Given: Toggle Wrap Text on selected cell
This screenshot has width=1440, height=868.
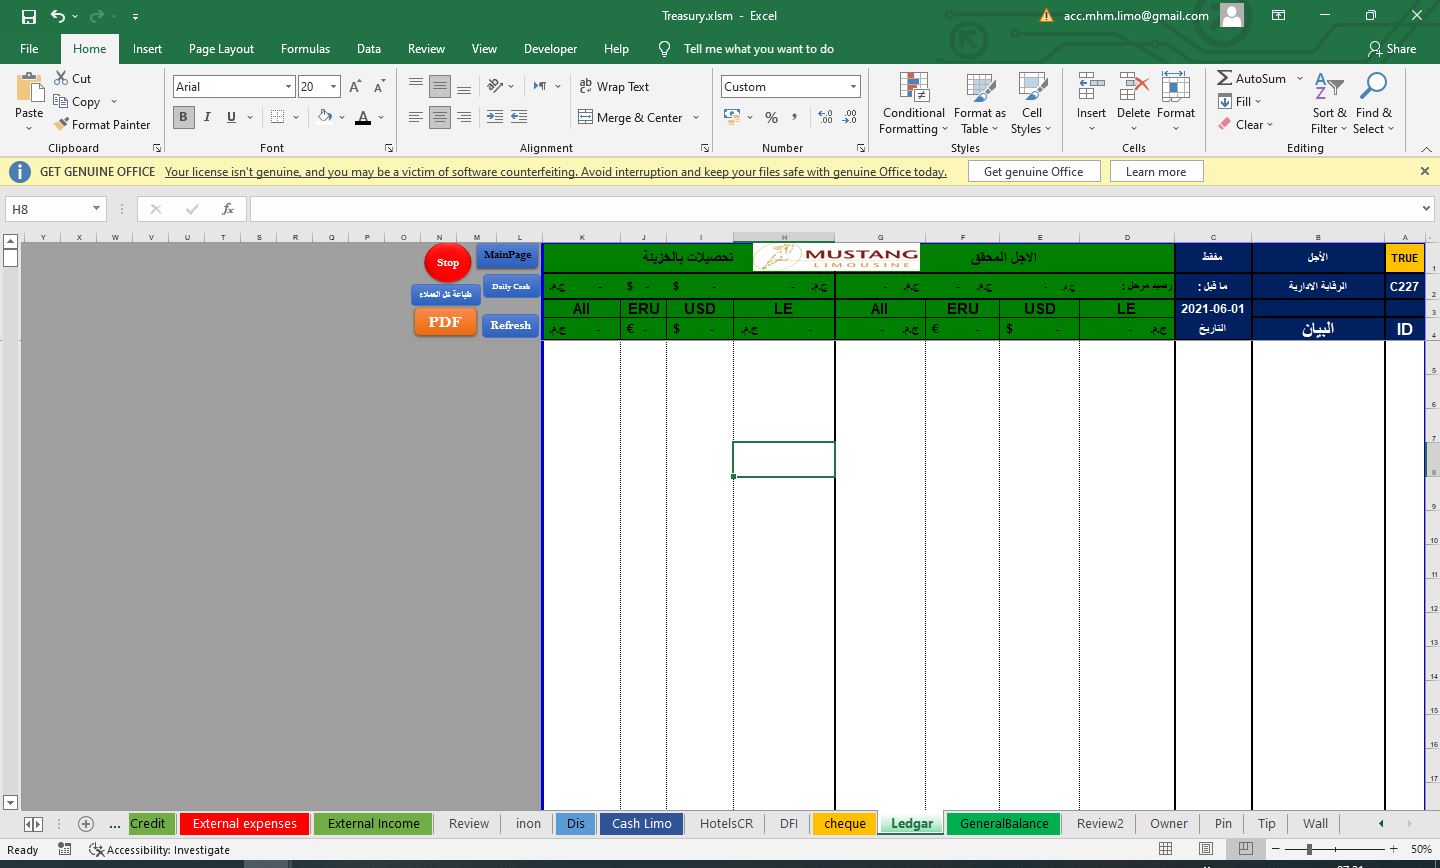Looking at the screenshot, I should [x=614, y=87].
